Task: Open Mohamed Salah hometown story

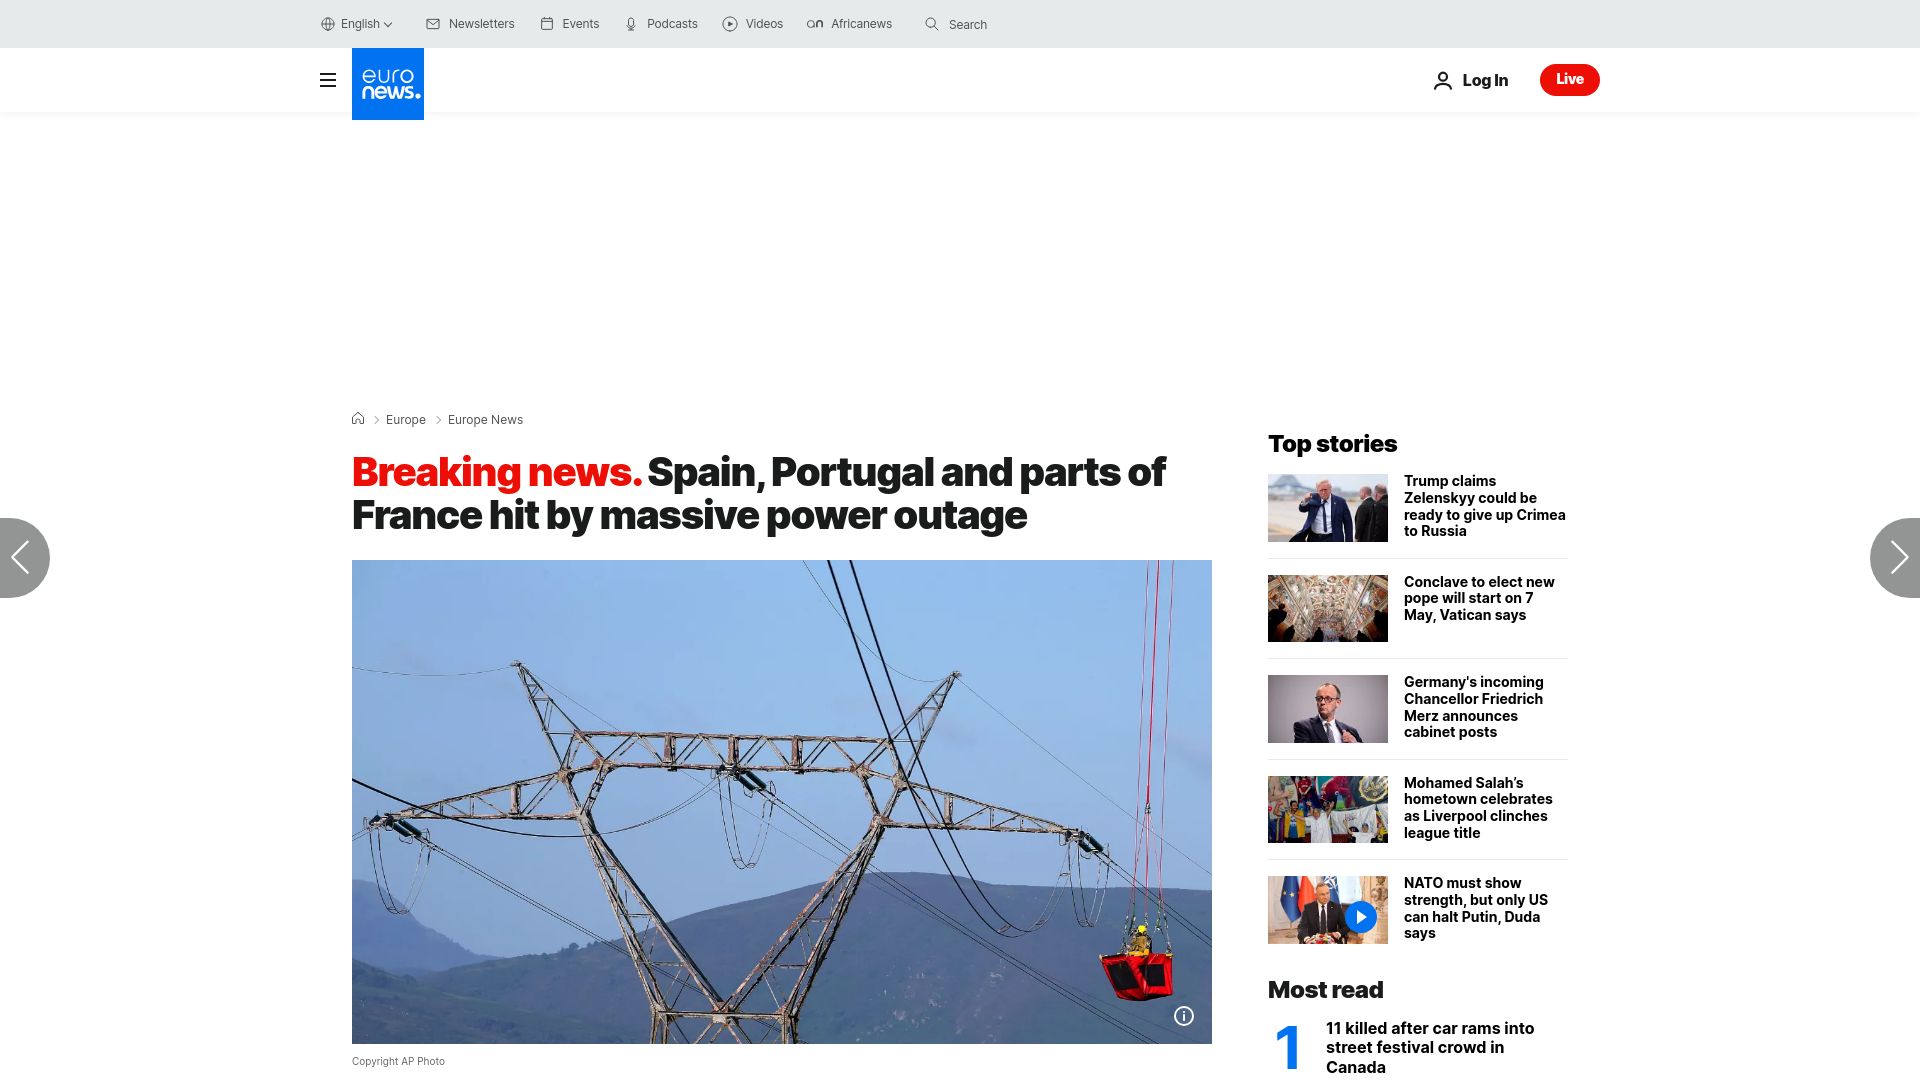Action: click(1478, 808)
